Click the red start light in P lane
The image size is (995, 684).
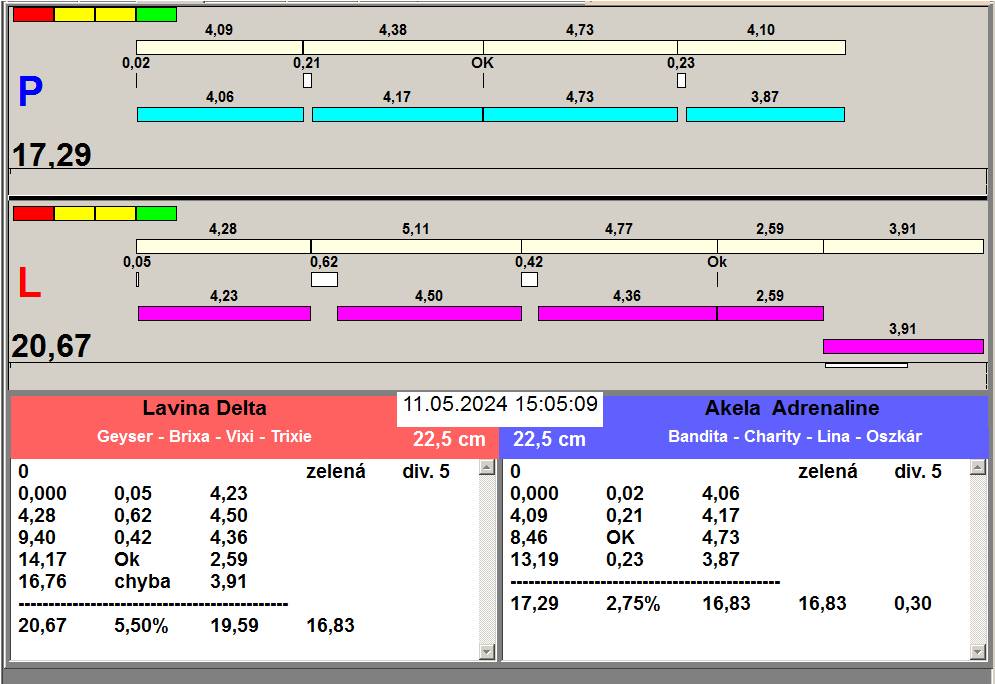click(x=33, y=15)
